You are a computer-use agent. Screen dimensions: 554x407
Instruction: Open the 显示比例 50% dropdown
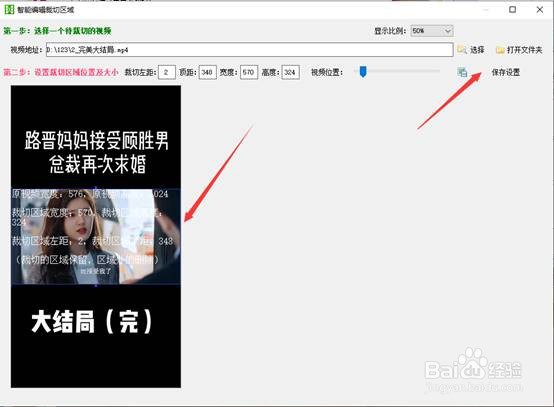pos(432,31)
